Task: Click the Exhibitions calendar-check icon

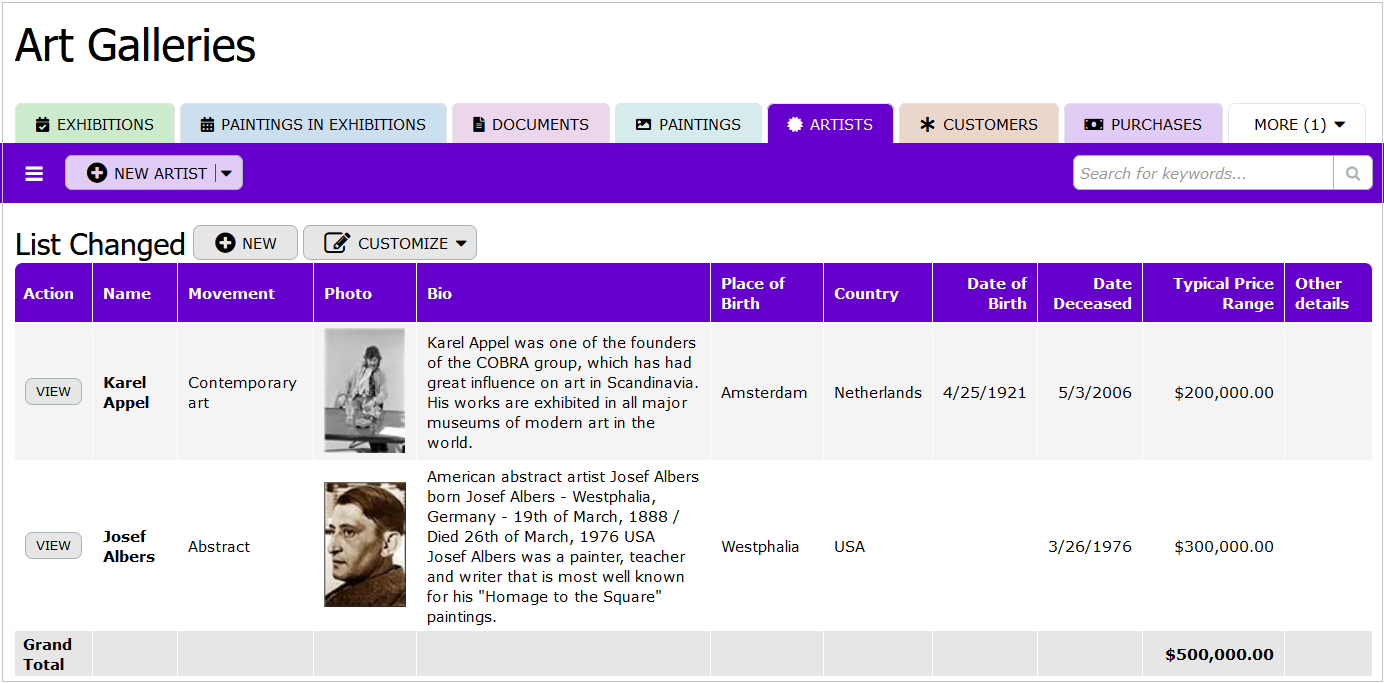Action: (x=42, y=125)
